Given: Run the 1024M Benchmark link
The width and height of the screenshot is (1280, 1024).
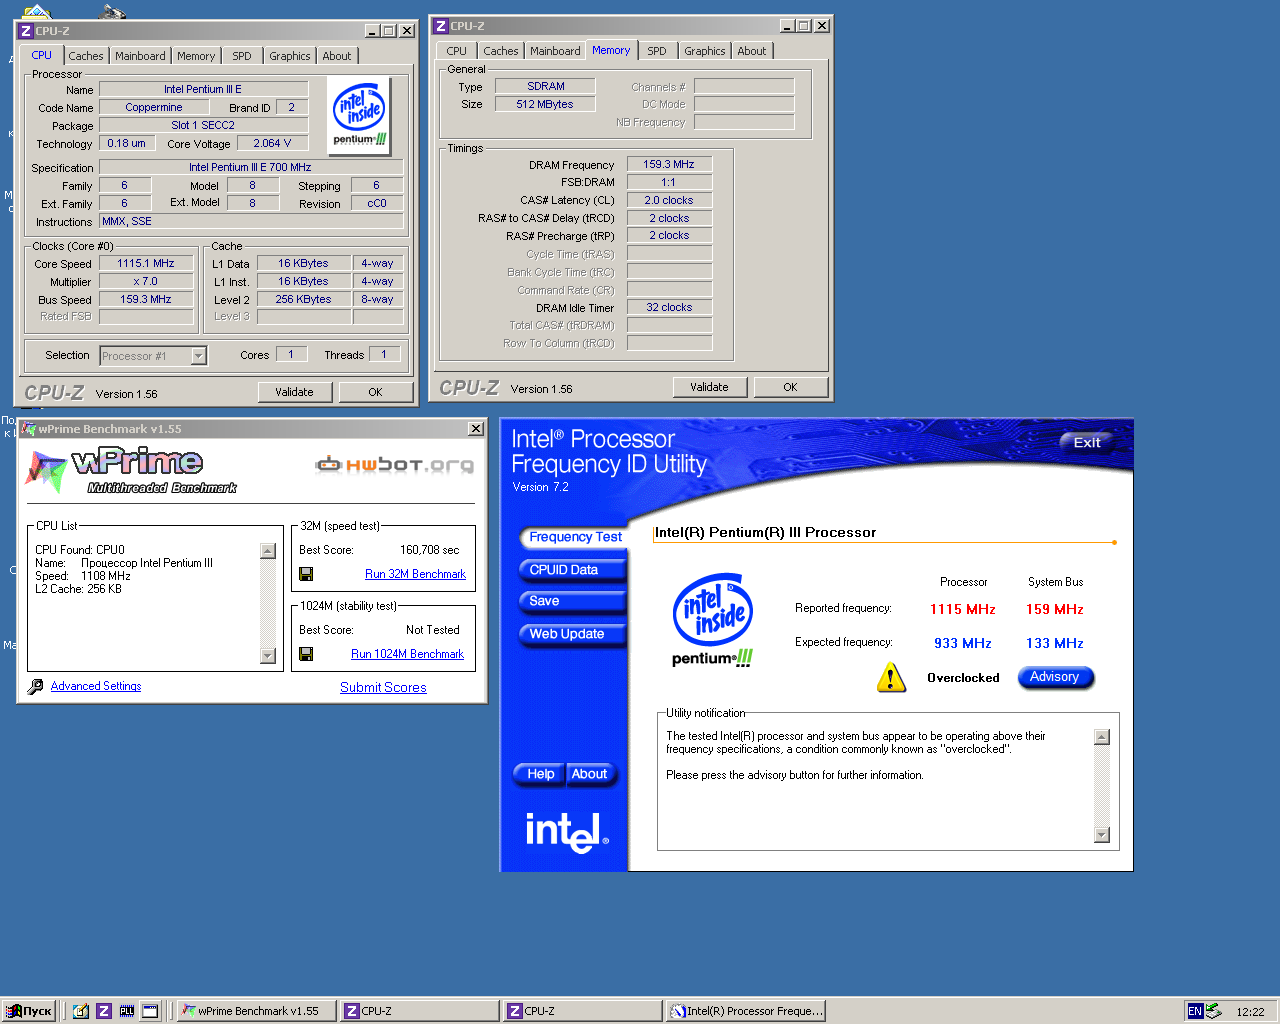Looking at the screenshot, I should pos(407,654).
